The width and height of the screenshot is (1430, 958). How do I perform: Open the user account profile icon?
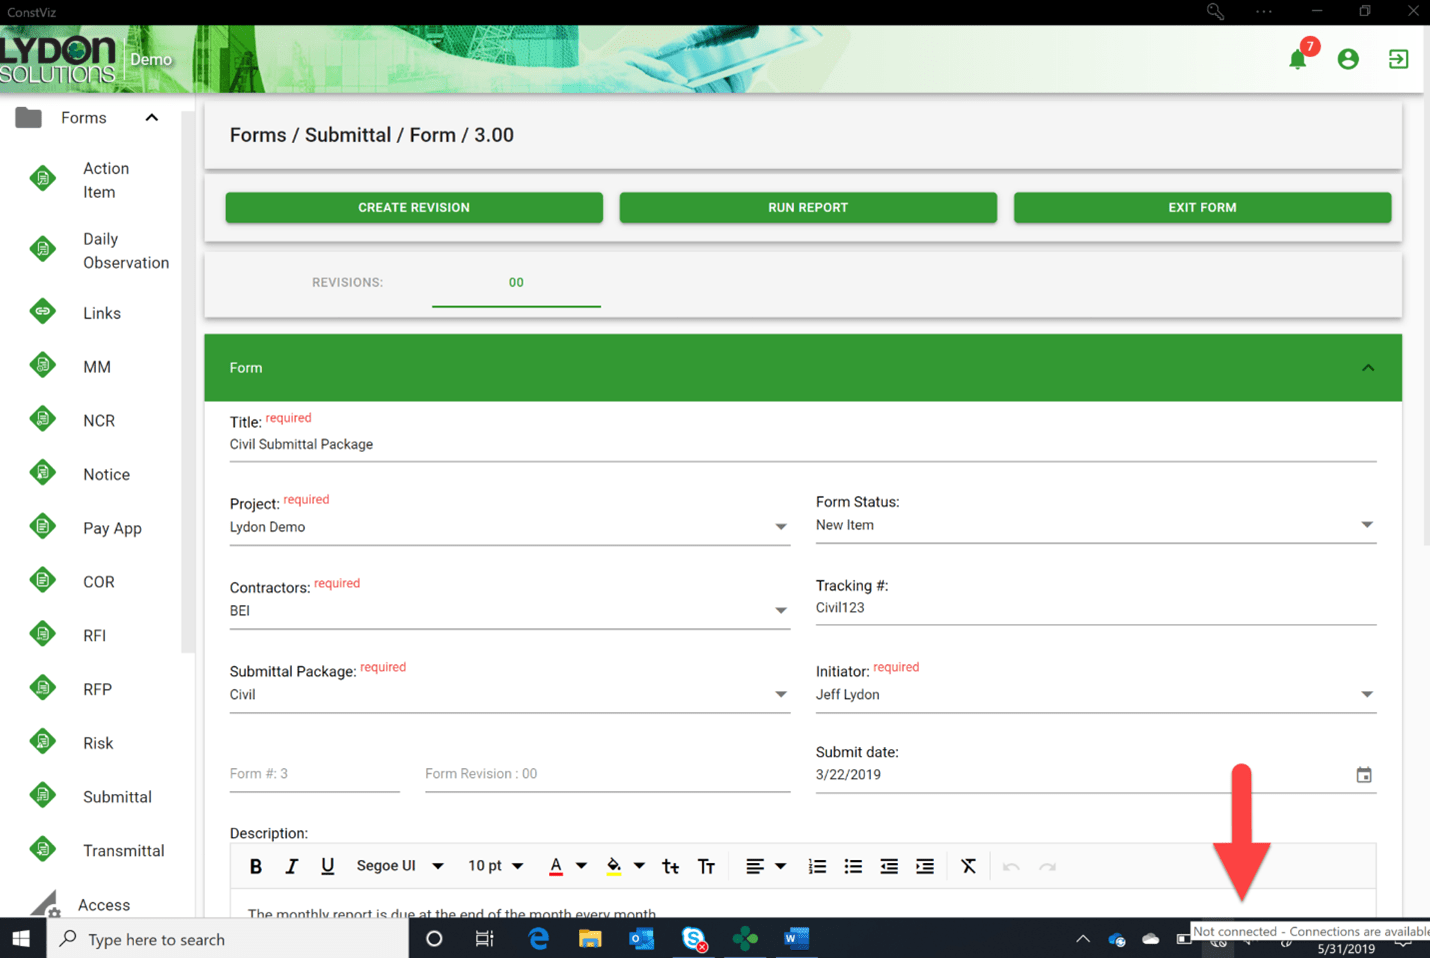coord(1348,60)
